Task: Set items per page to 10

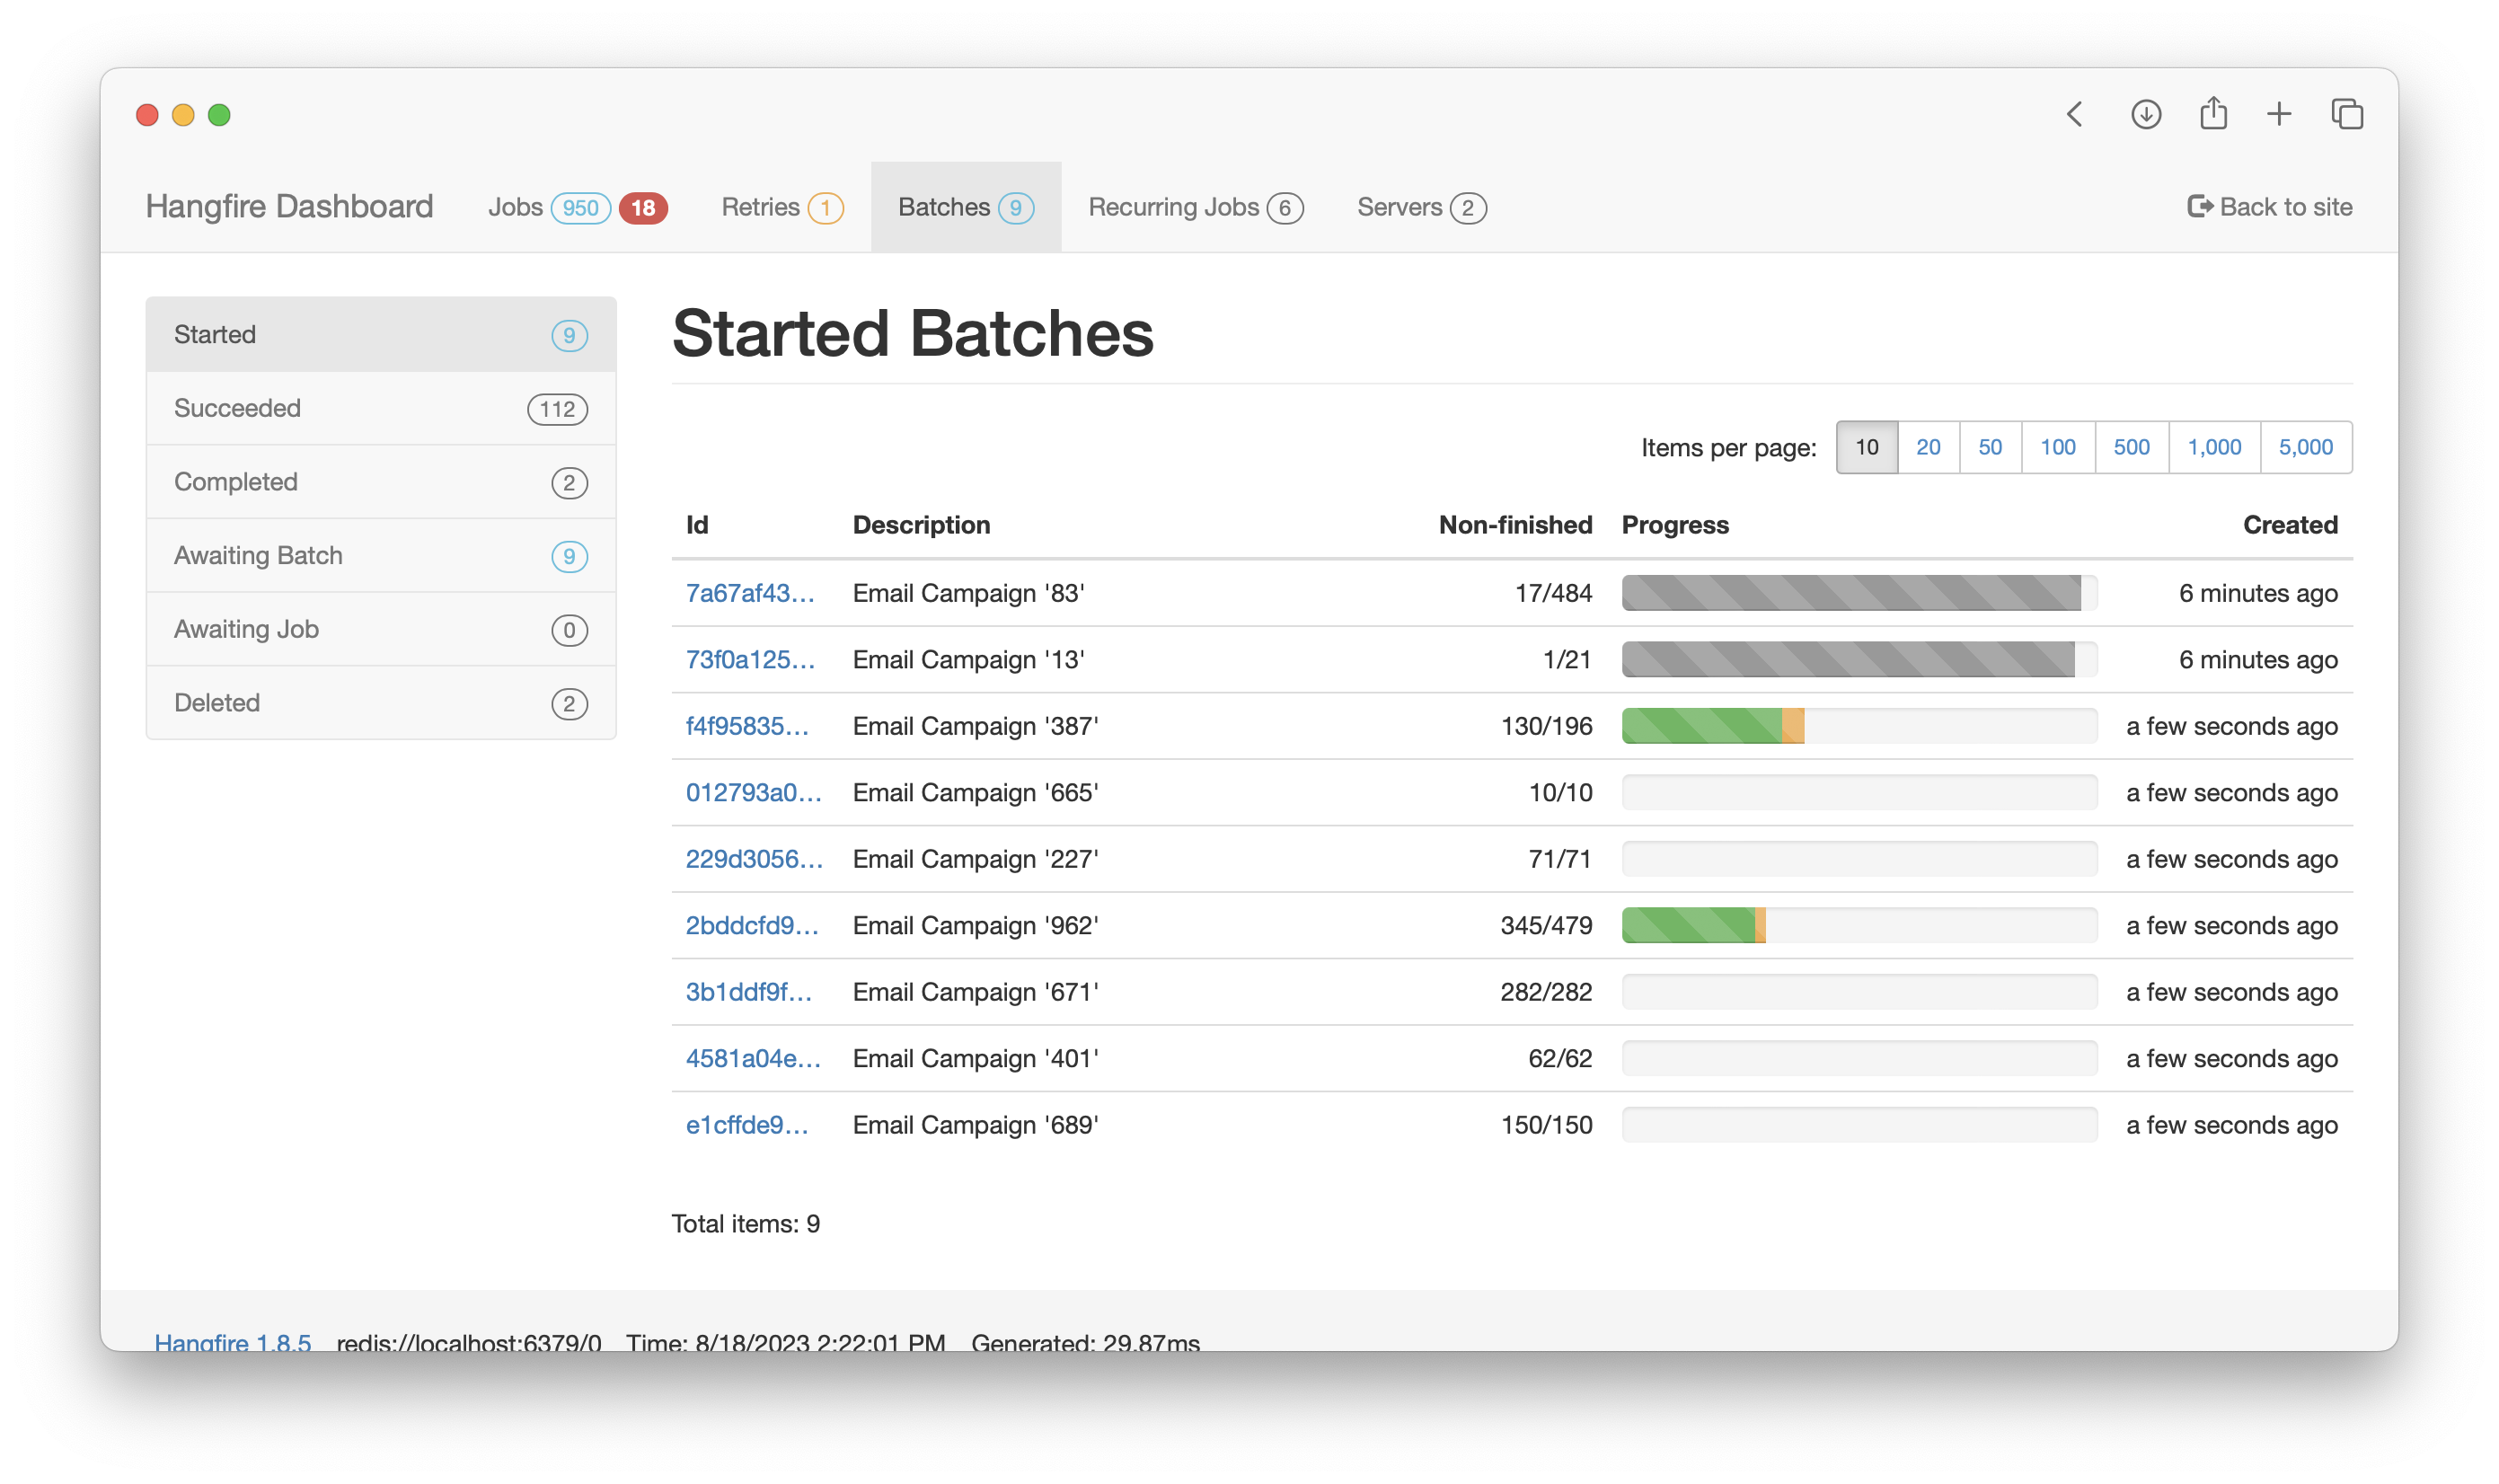Action: click(1867, 447)
